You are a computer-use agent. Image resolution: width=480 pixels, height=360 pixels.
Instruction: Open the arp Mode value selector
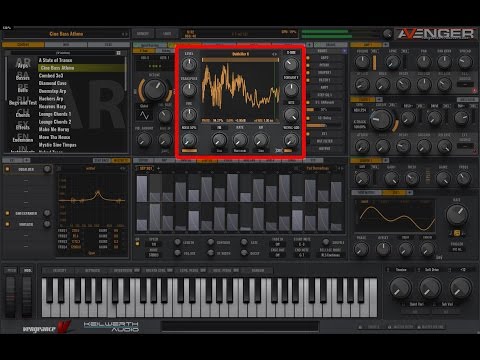154,255
